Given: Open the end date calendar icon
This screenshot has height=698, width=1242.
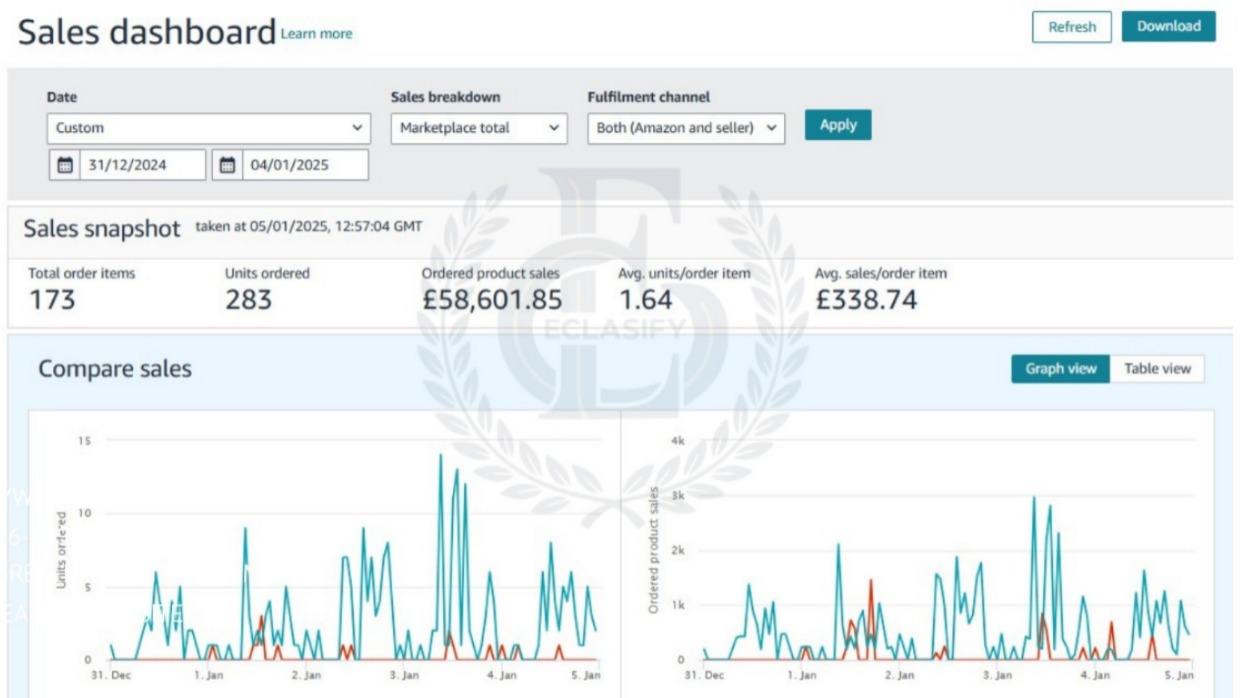Looking at the screenshot, I should (x=228, y=165).
